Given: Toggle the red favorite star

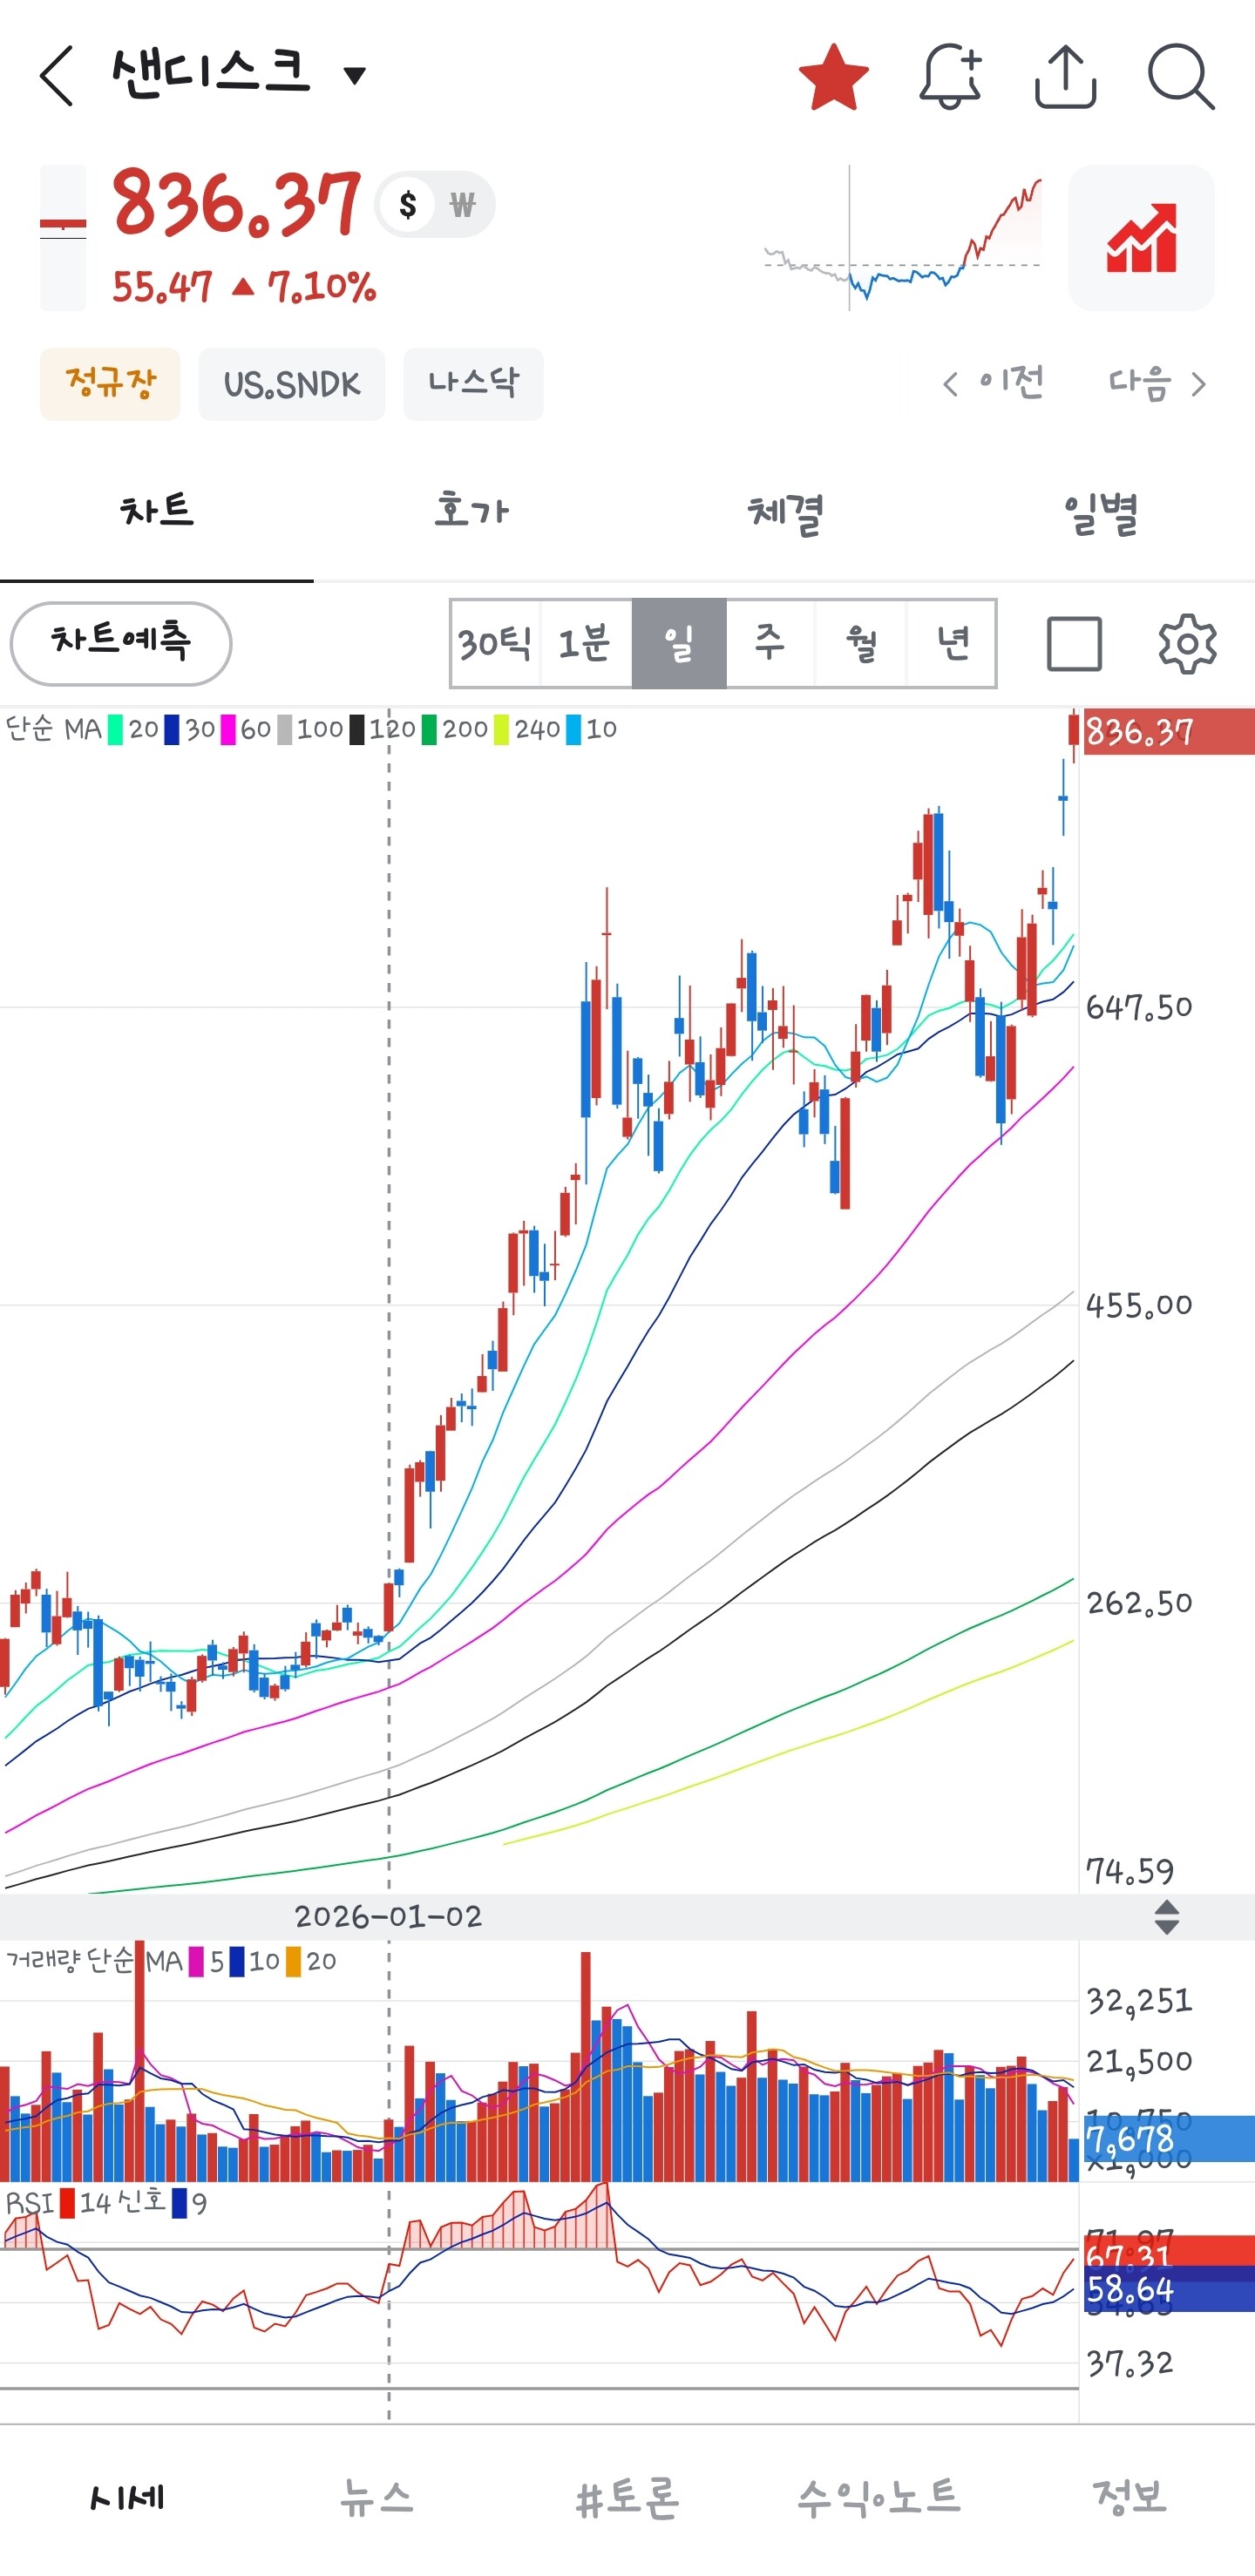Looking at the screenshot, I should click(834, 76).
